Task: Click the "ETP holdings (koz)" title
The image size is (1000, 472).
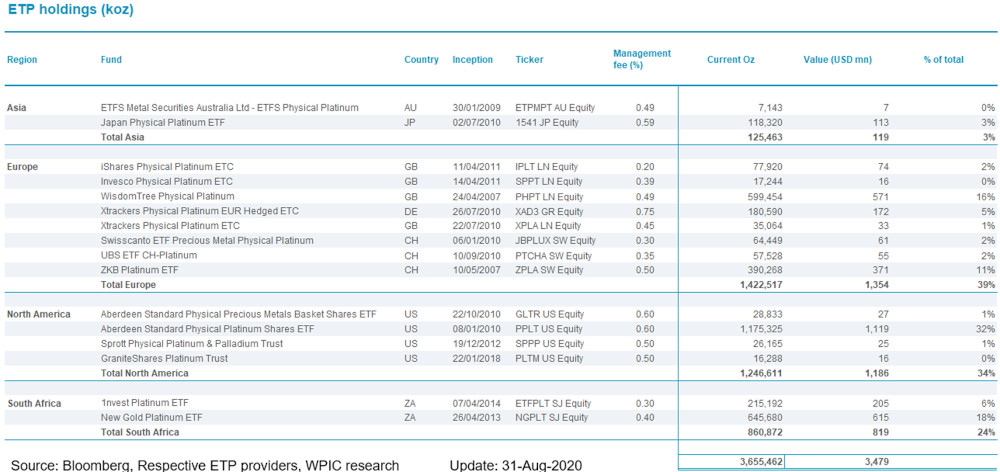Action: click(71, 10)
